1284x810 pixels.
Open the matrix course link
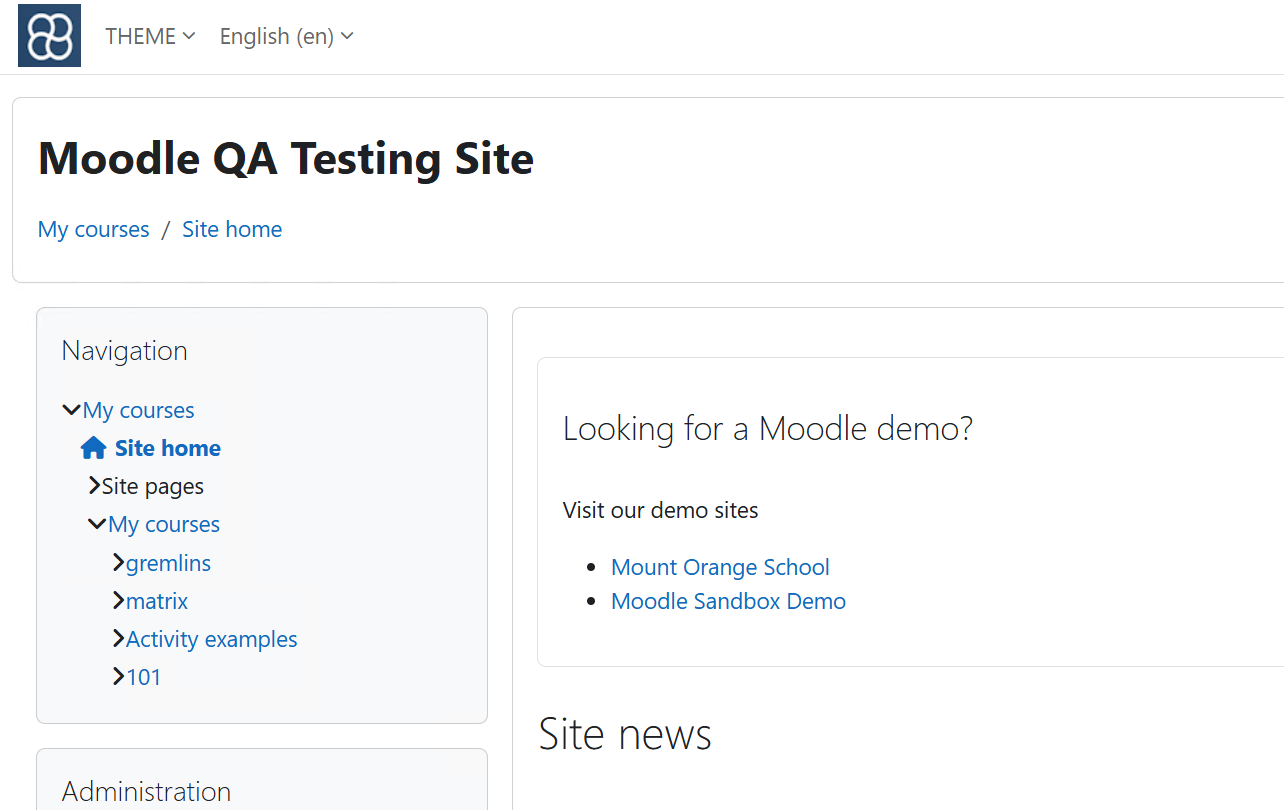(x=157, y=601)
